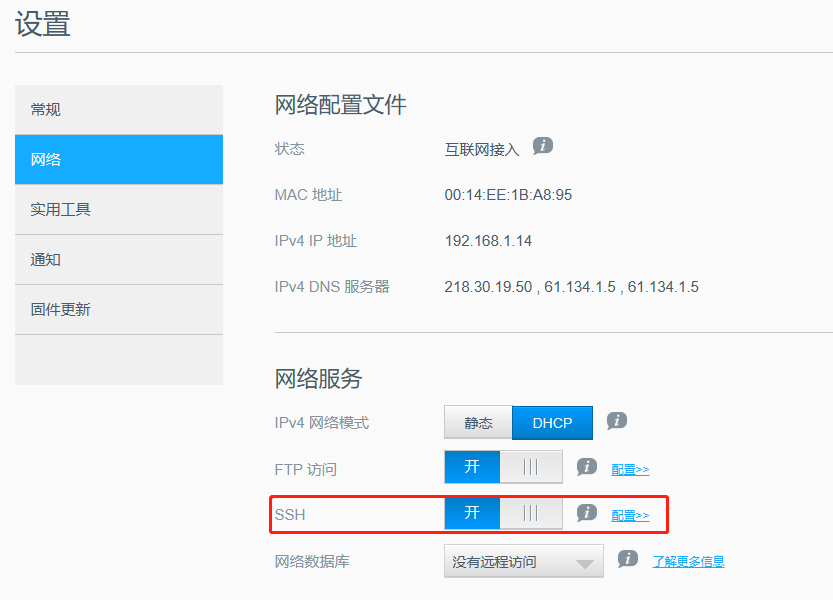Toggle the FTP 访问 switch
833x600 pixels.
click(x=503, y=468)
